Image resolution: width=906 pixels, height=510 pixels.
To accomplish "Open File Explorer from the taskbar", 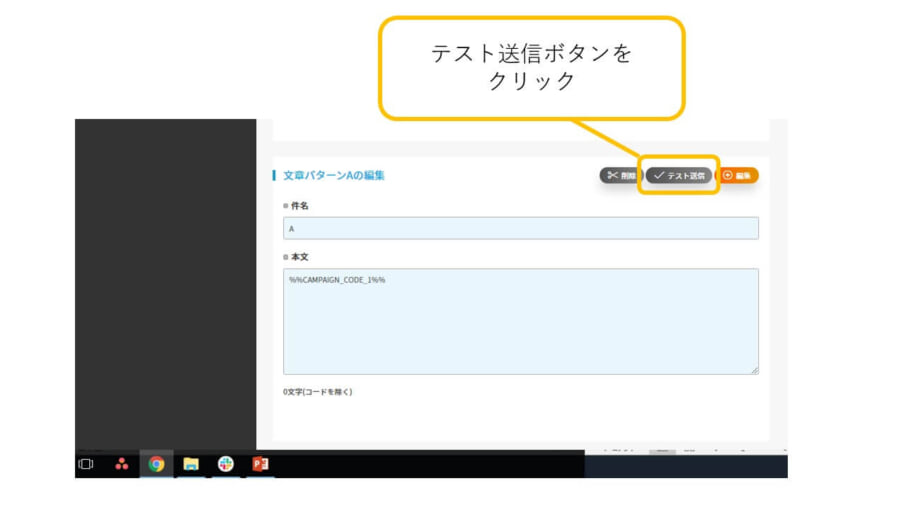I will tap(191, 464).
